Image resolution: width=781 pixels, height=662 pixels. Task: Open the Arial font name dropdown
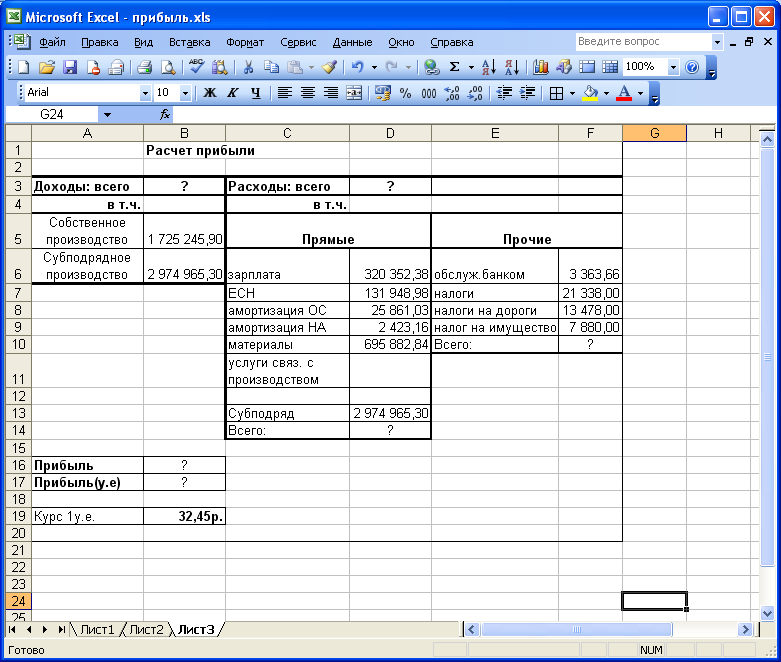coord(145,93)
